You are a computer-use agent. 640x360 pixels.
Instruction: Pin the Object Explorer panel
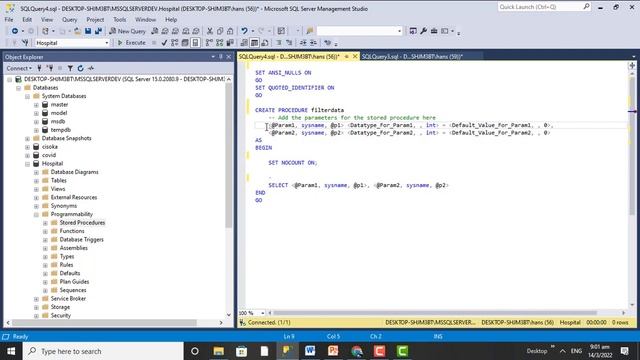tap(221, 57)
